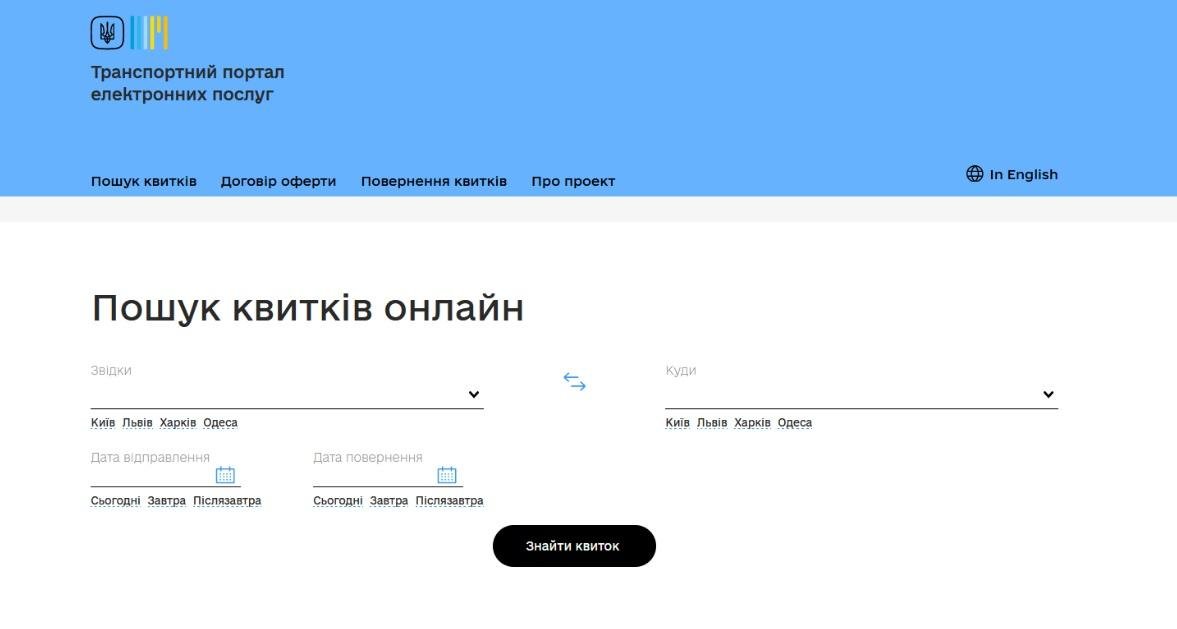Click the swap origin and destination arrows
This screenshot has height=629, width=1177.
click(x=574, y=381)
